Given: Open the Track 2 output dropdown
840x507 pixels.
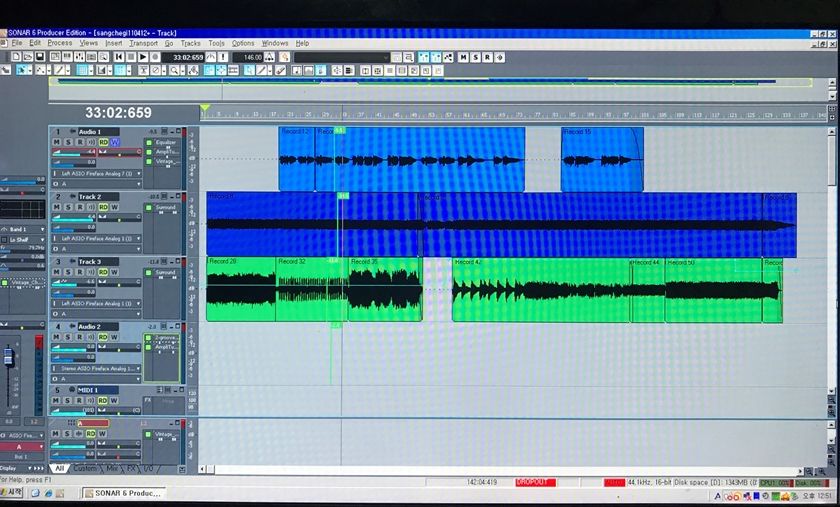Looking at the screenshot, I should [x=97, y=249].
